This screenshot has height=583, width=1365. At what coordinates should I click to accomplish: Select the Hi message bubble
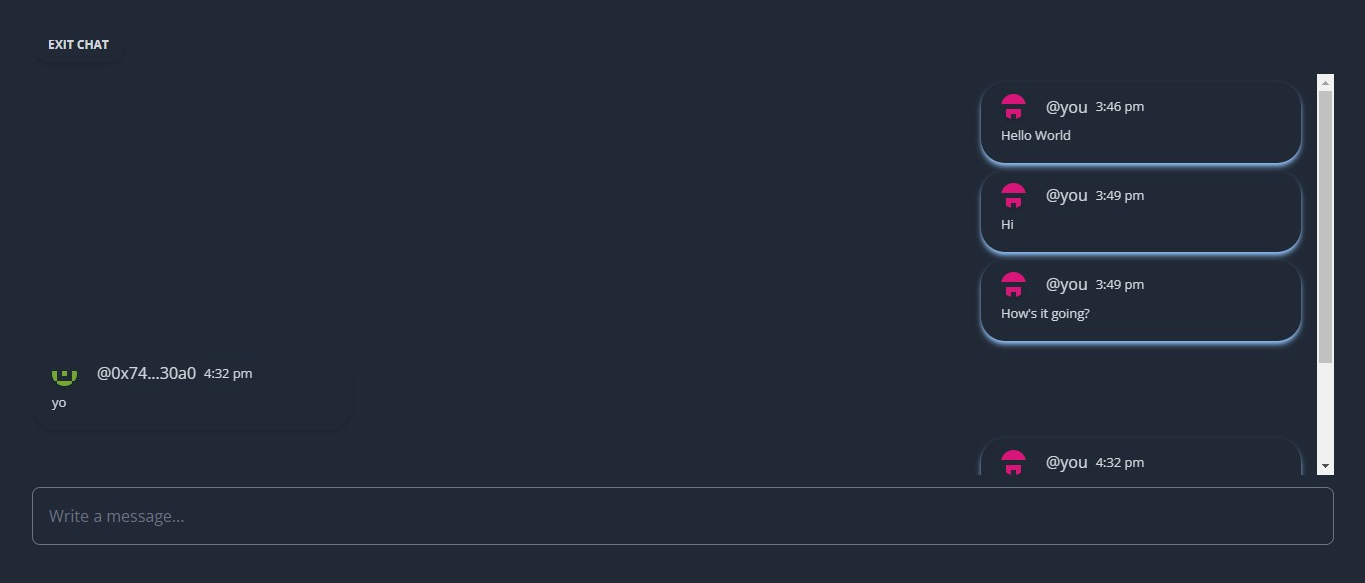click(1140, 211)
